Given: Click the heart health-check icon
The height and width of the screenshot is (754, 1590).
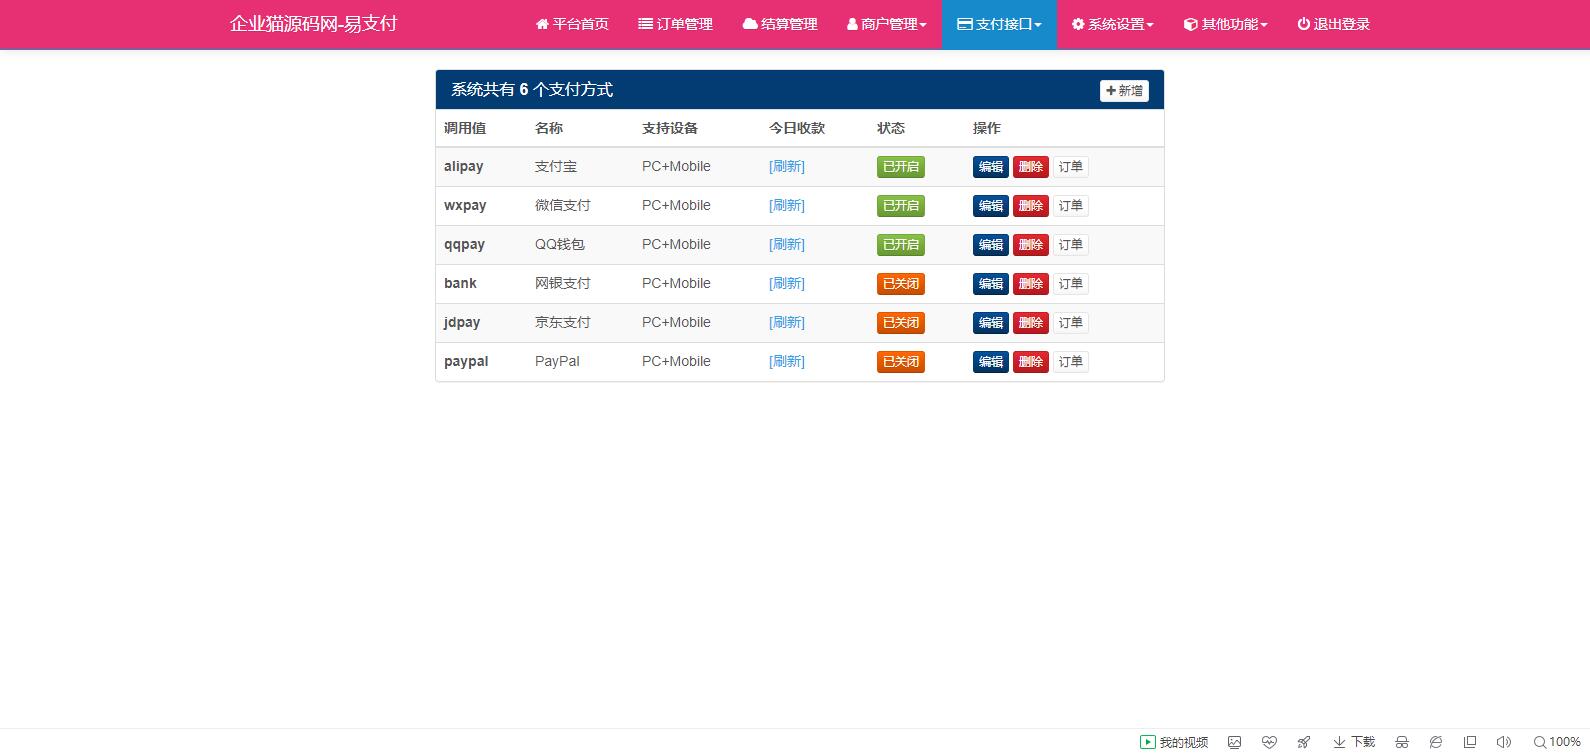Looking at the screenshot, I should click(x=1269, y=742).
